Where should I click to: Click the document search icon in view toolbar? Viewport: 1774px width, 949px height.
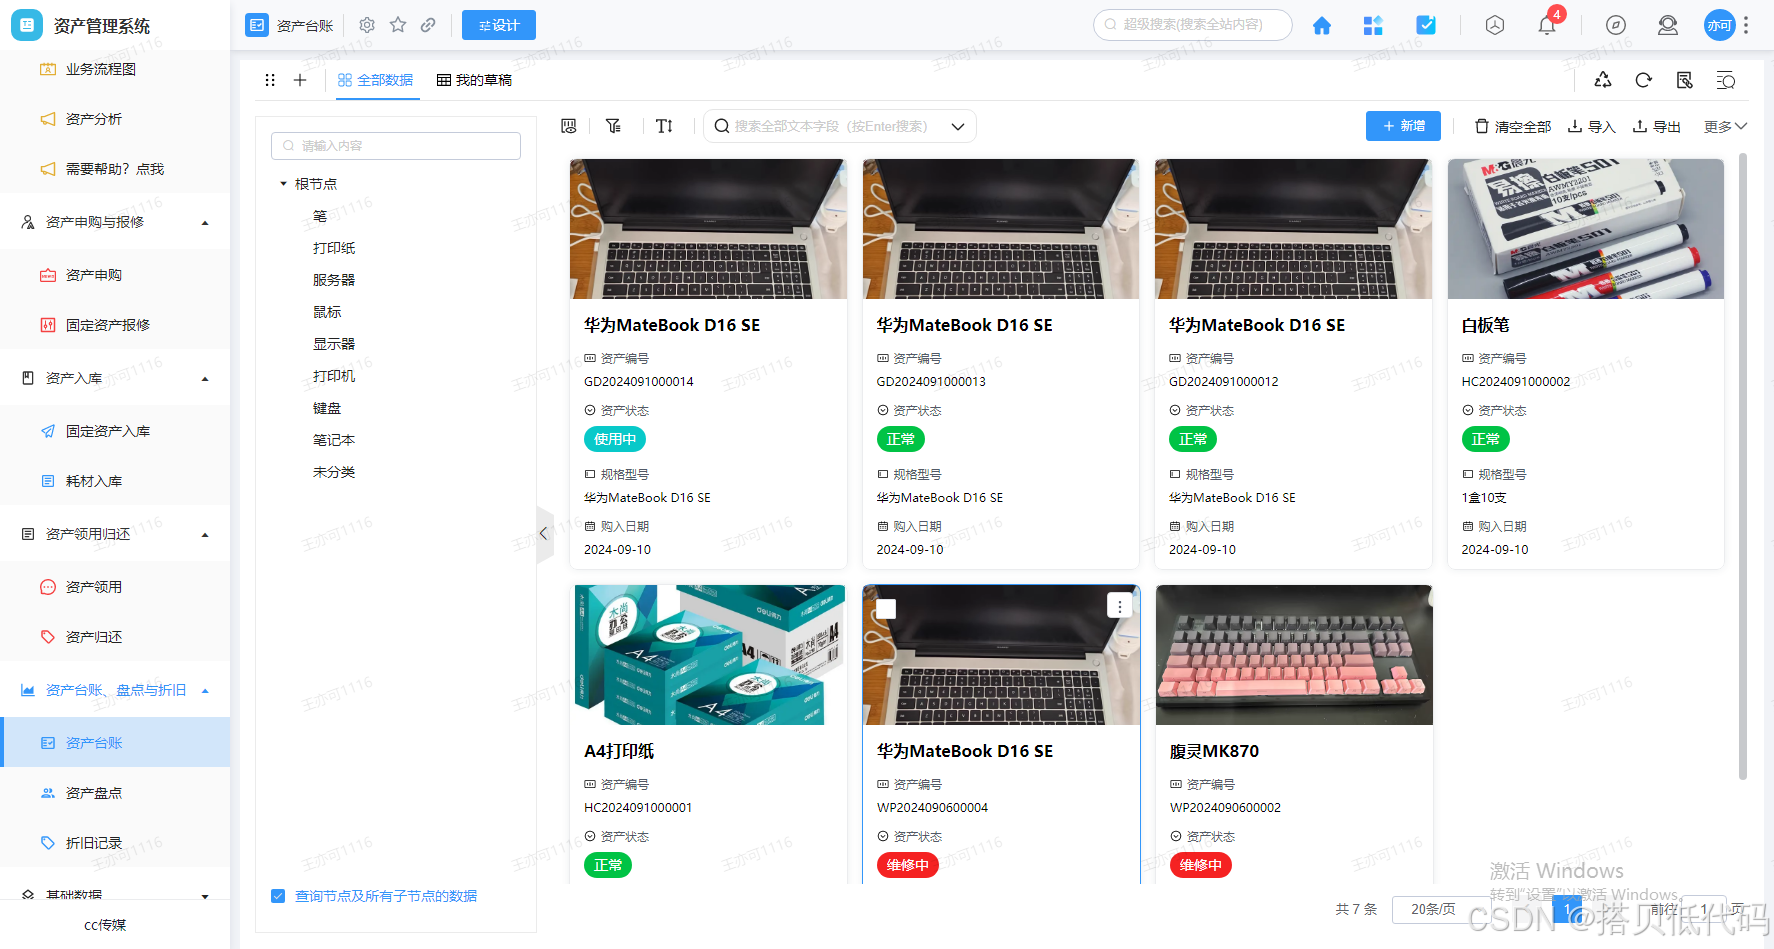[1685, 80]
